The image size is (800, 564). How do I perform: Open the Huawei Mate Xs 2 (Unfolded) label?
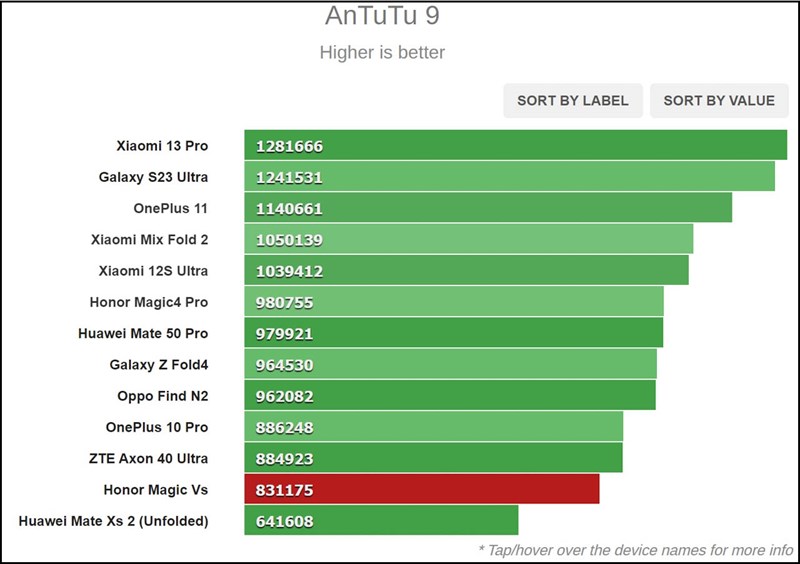tap(113, 521)
